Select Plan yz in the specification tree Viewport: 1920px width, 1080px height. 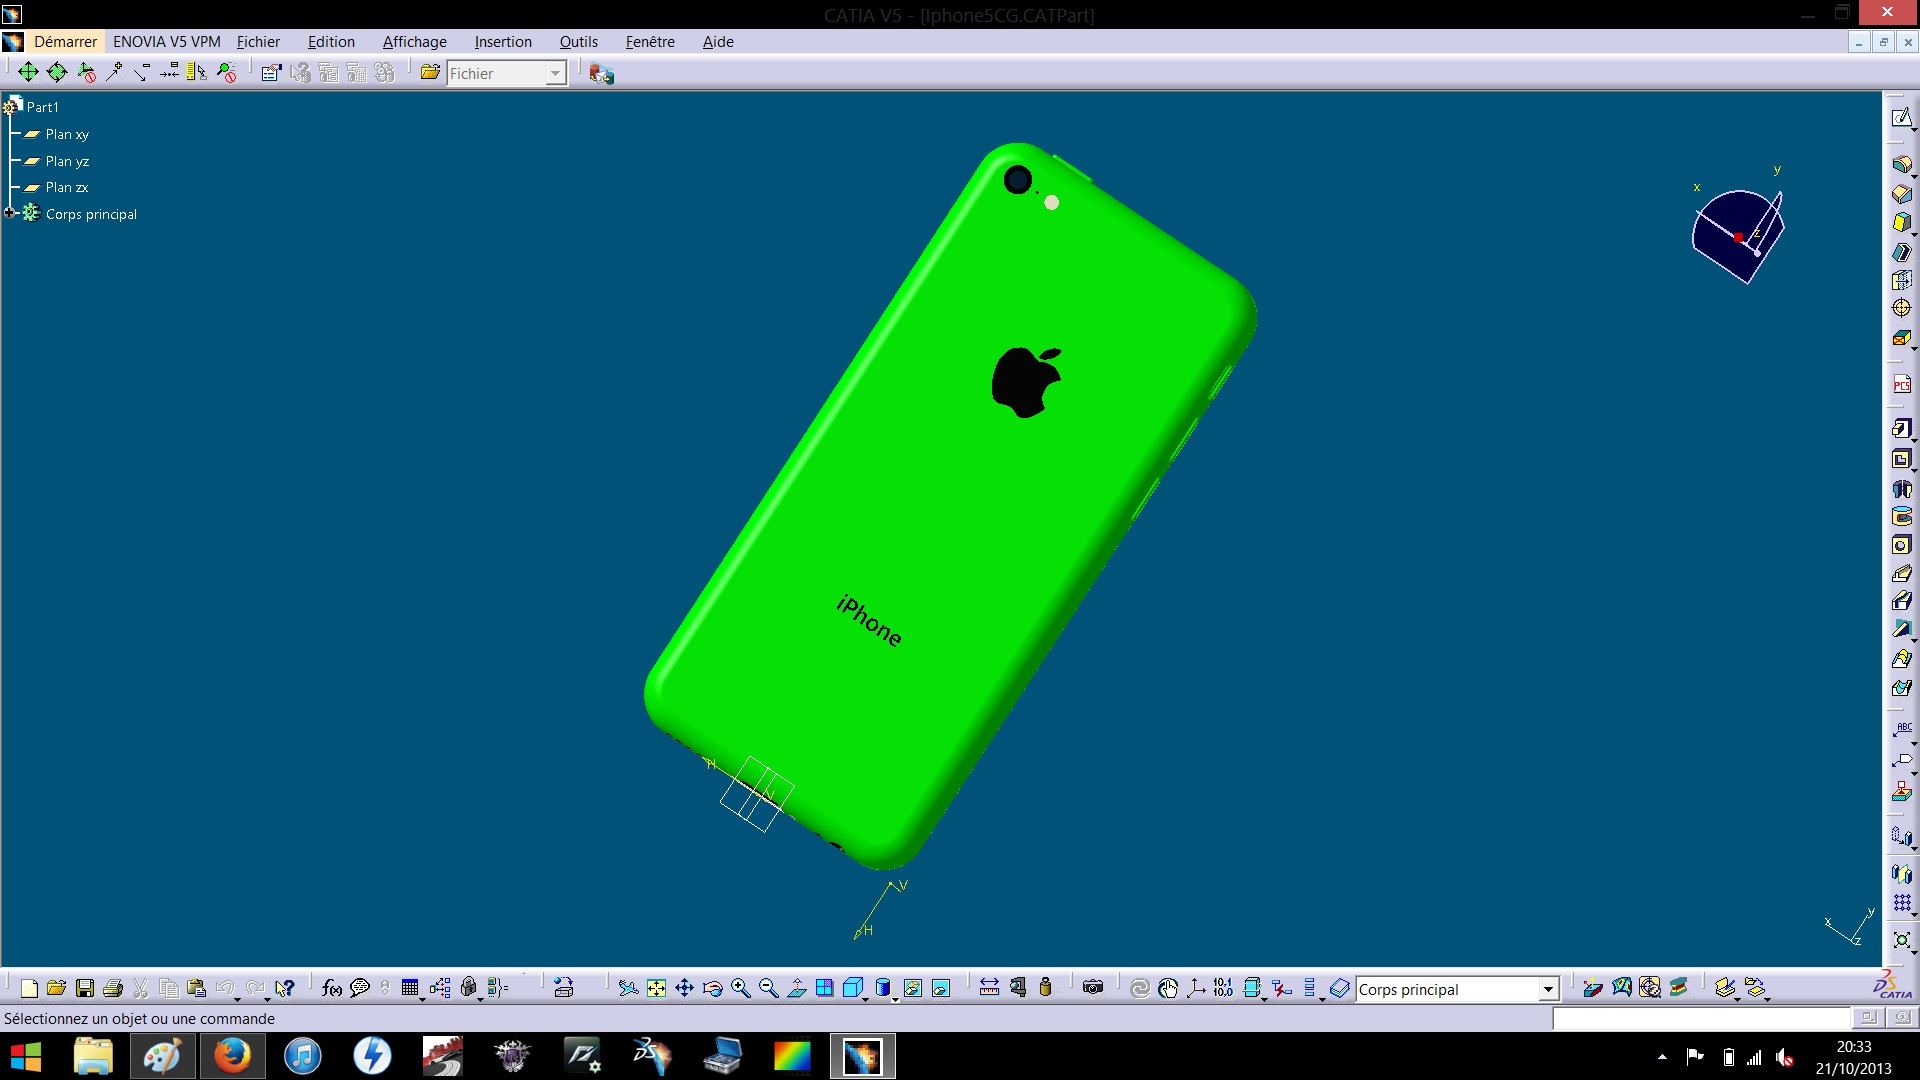67,161
